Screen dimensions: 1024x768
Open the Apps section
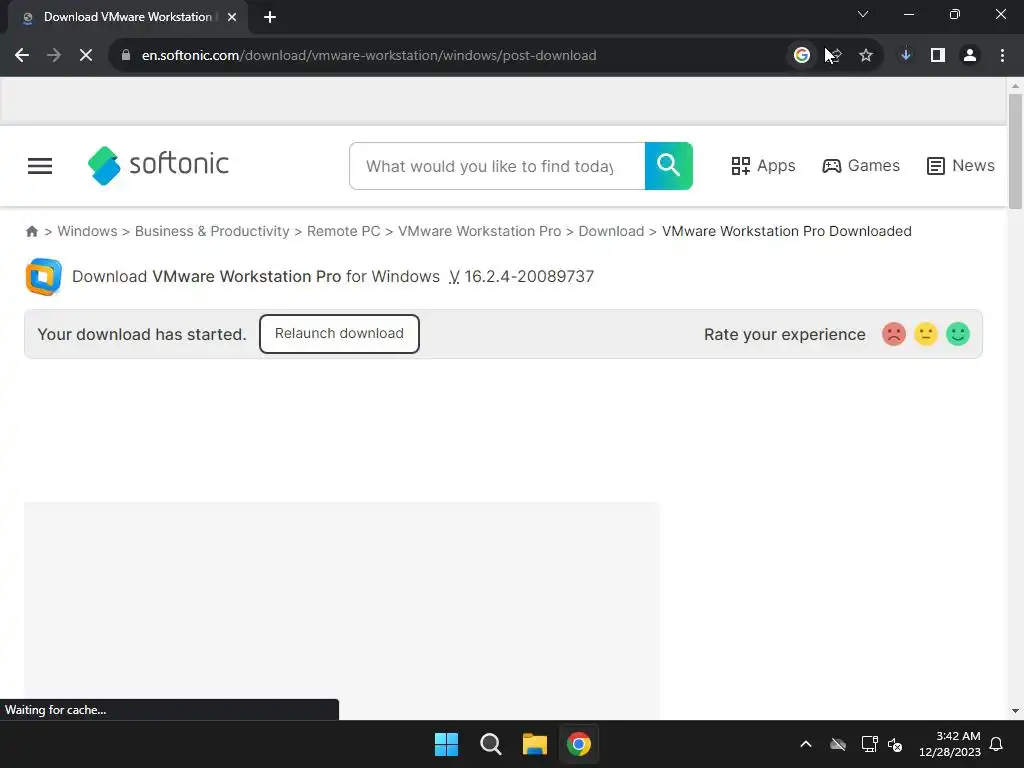coord(763,166)
